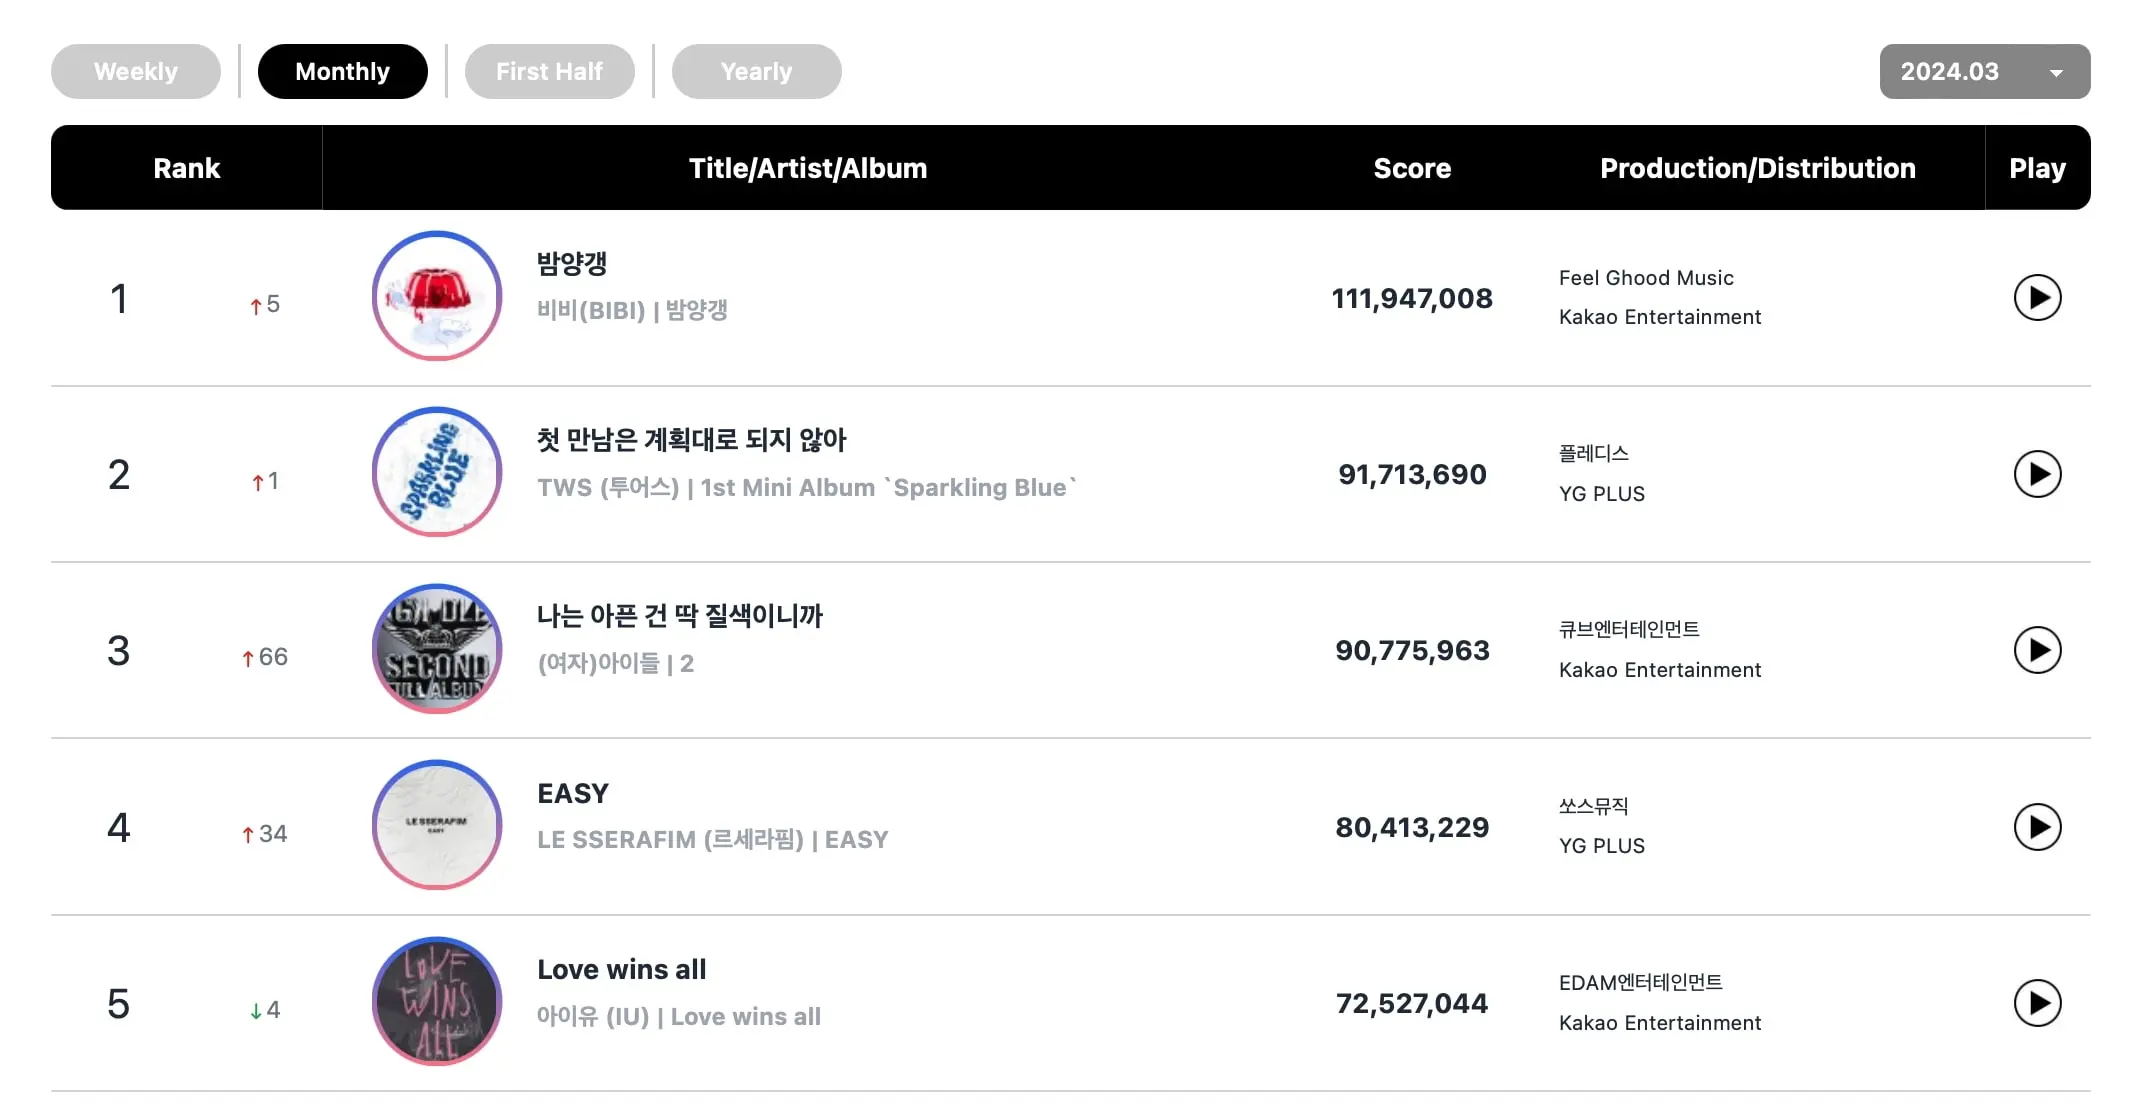The width and height of the screenshot is (2140, 1106).
Task: Open the Love wins all album cover
Action: pyautogui.click(x=437, y=1001)
